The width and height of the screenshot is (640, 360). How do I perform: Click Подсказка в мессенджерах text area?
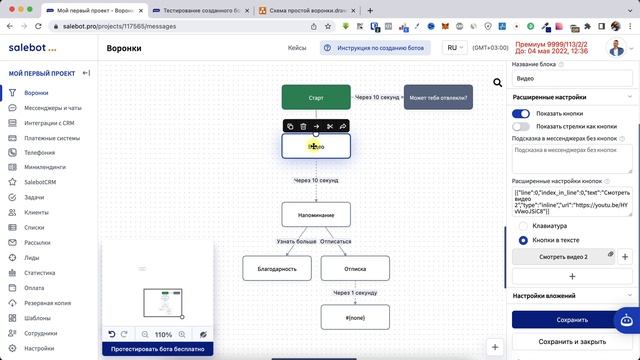tap(572, 159)
